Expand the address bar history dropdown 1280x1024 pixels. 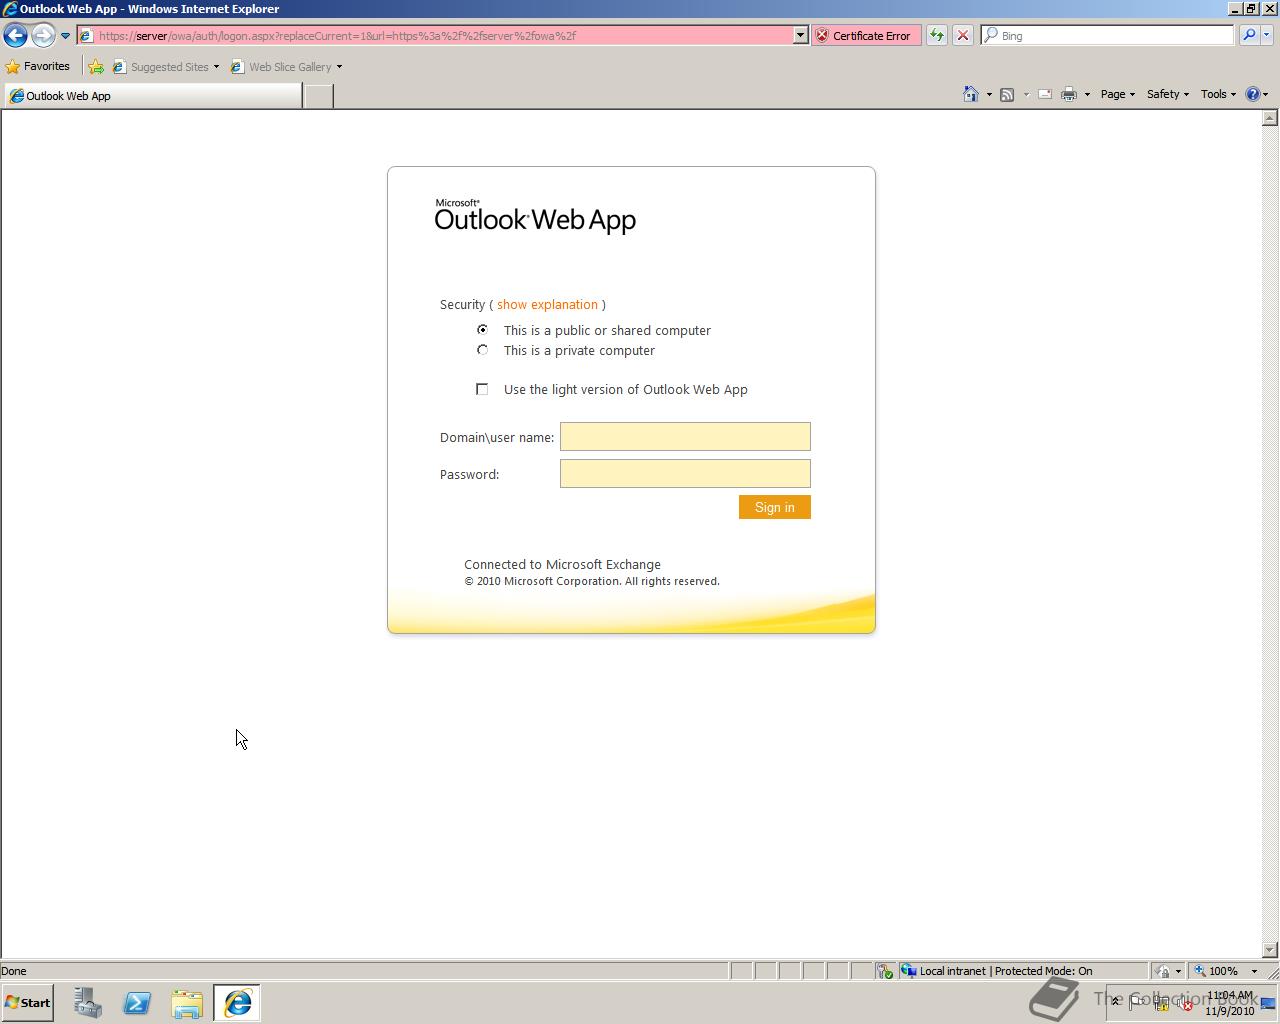(800, 36)
